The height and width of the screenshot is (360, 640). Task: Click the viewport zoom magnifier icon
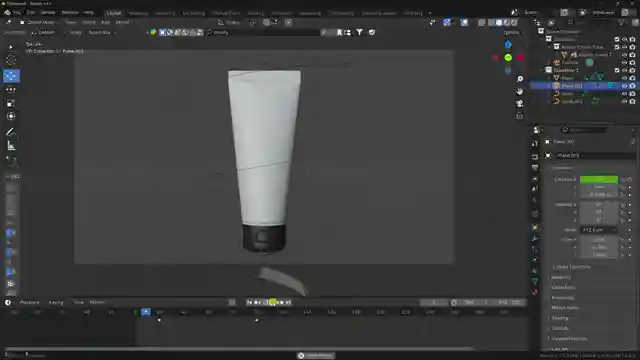tap(519, 79)
